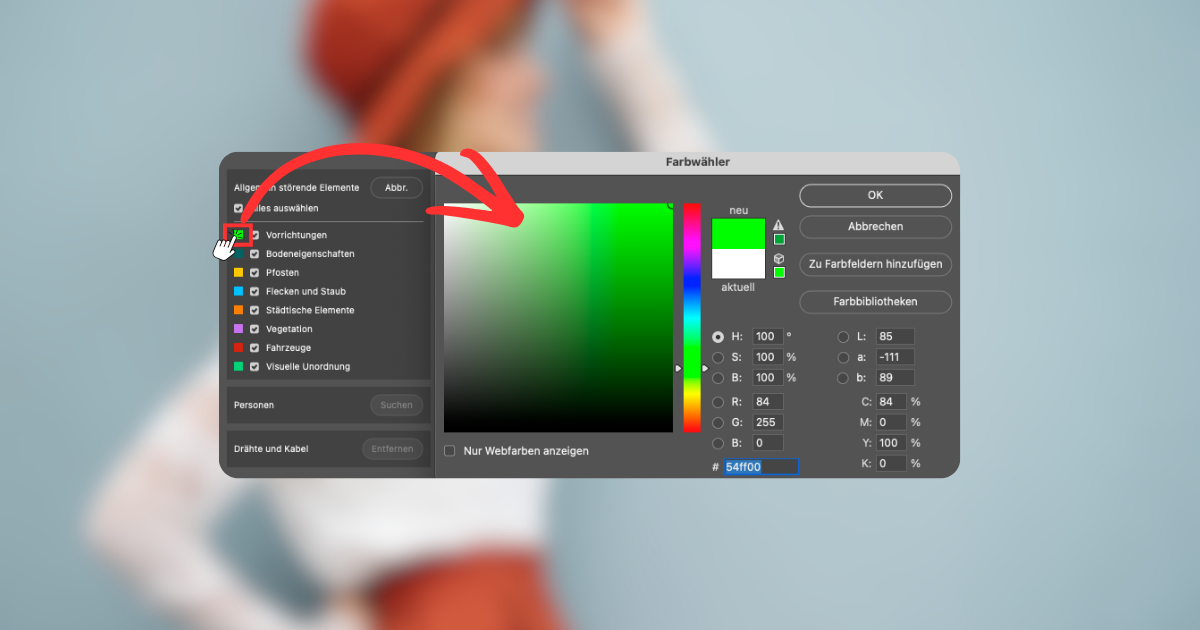Click the S percentage value field
The width and height of the screenshot is (1200, 630).
pyautogui.click(x=768, y=357)
